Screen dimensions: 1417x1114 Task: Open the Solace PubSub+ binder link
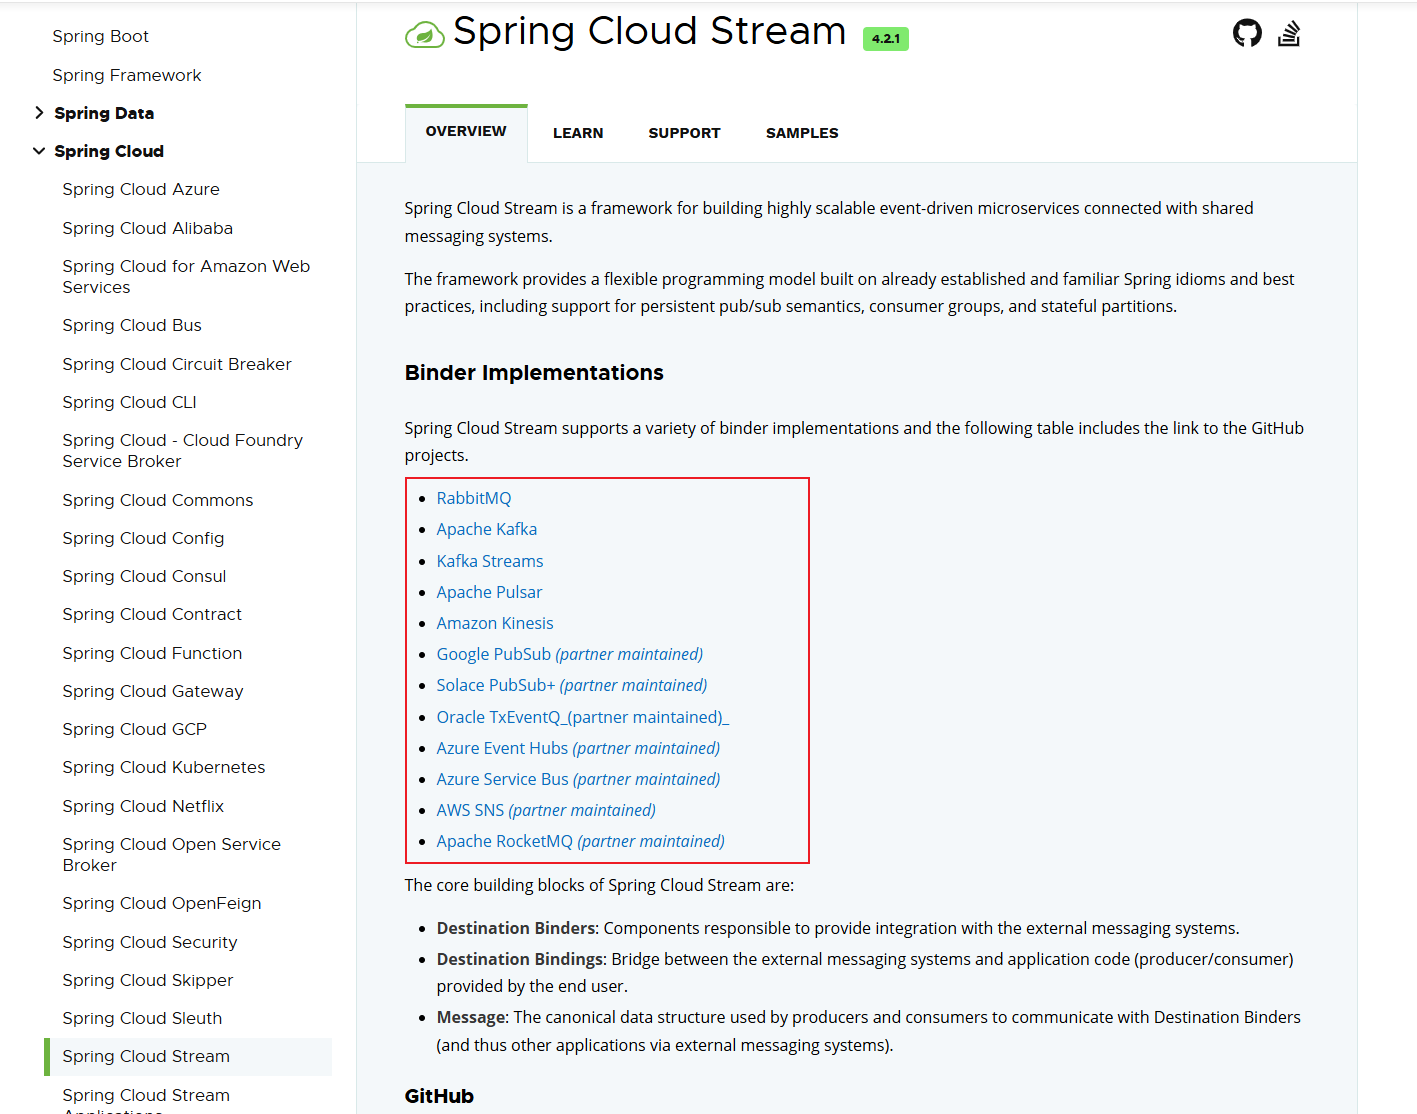[572, 685]
